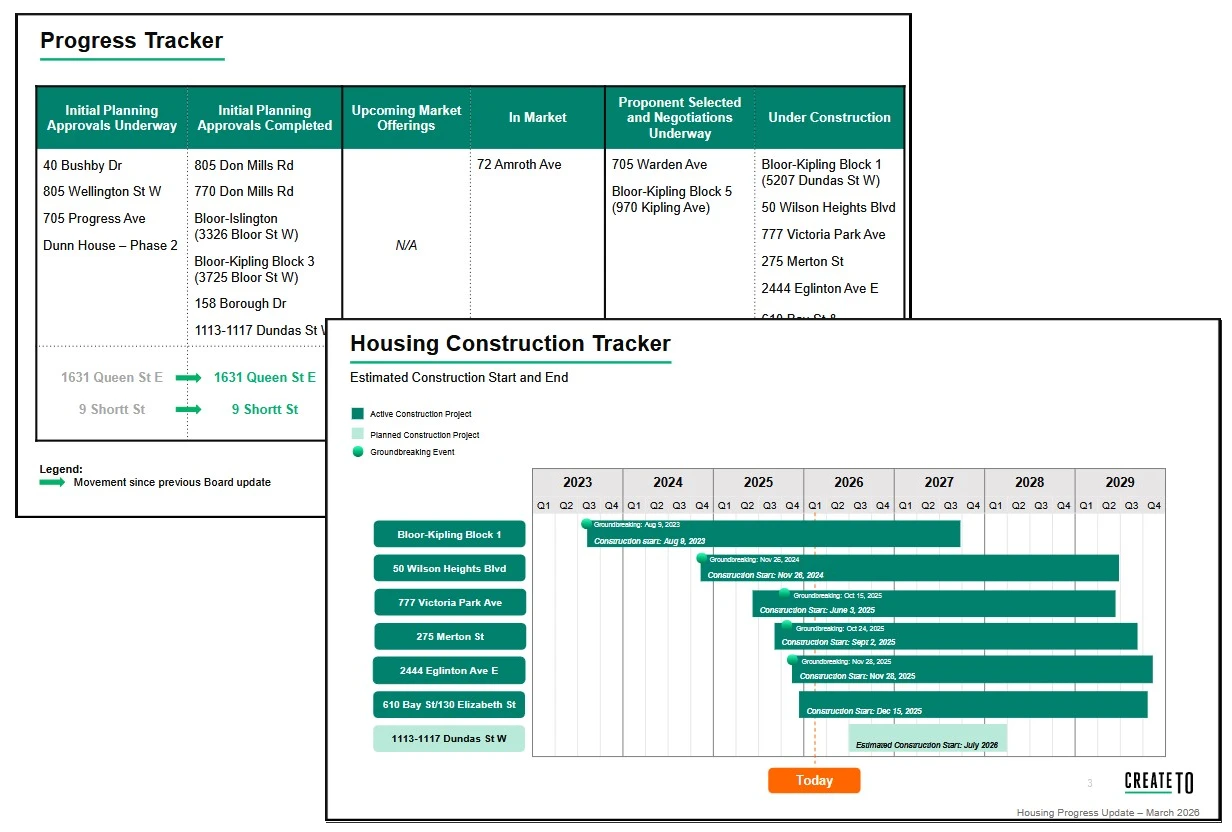1232x832 pixels.
Task: Select the 777 Victoria Park Ave project label
Action: [x=450, y=602]
